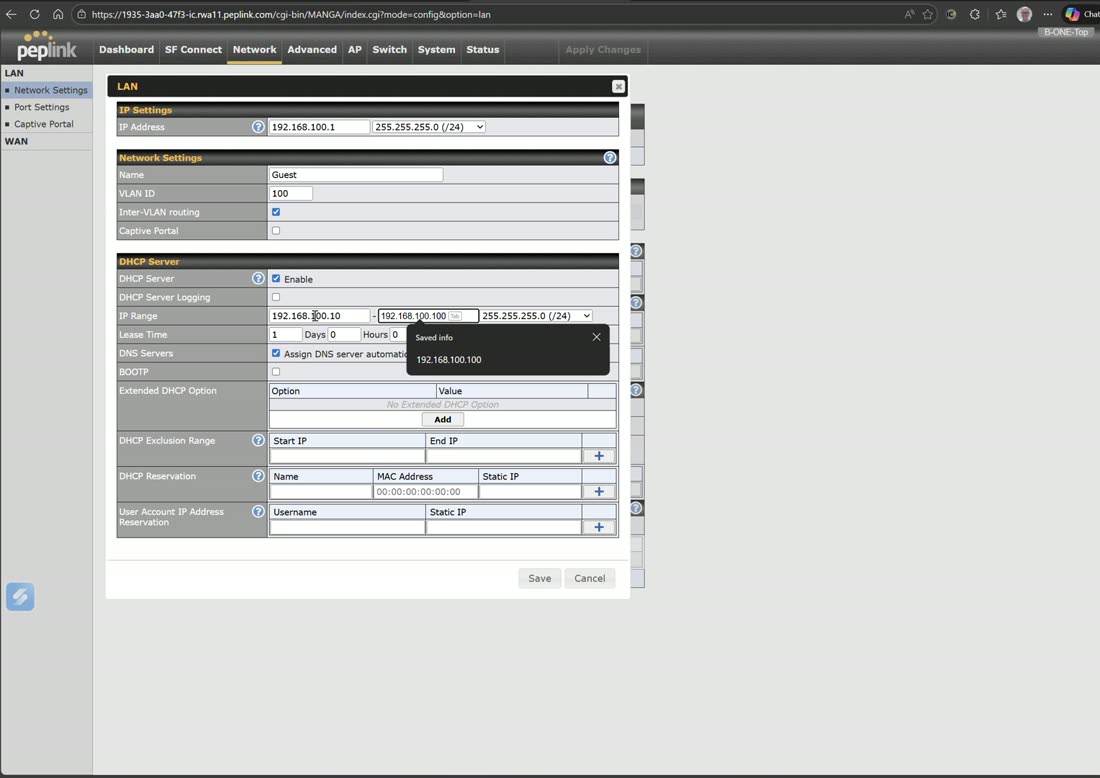Select the Network tab
Image resolution: width=1100 pixels, height=778 pixels.
point(255,49)
